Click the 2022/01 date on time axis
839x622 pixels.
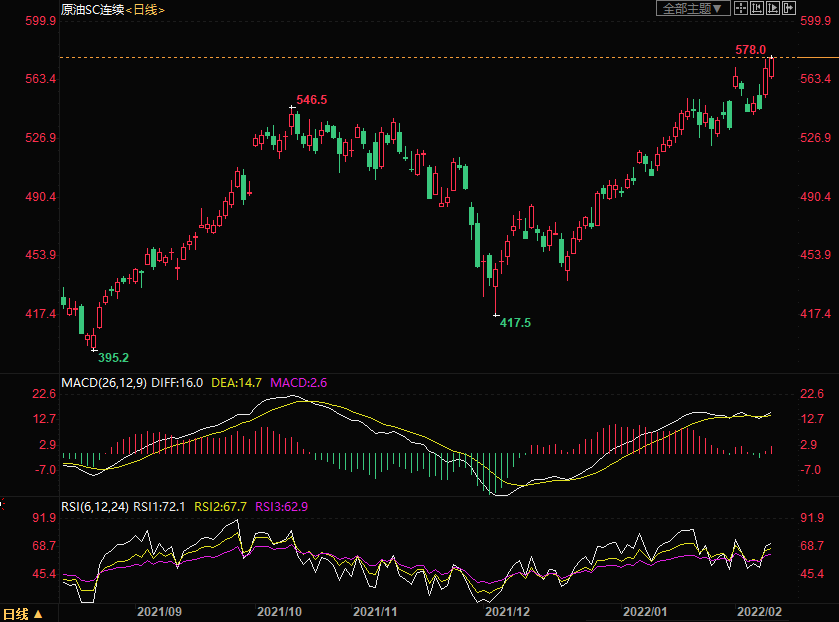644,610
